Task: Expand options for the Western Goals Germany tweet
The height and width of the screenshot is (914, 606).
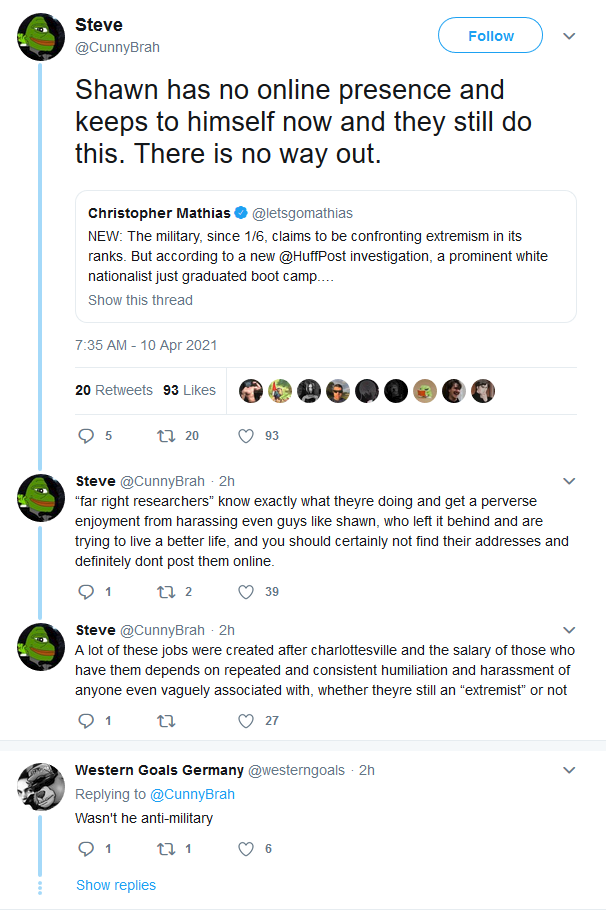Action: pos(569,770)
